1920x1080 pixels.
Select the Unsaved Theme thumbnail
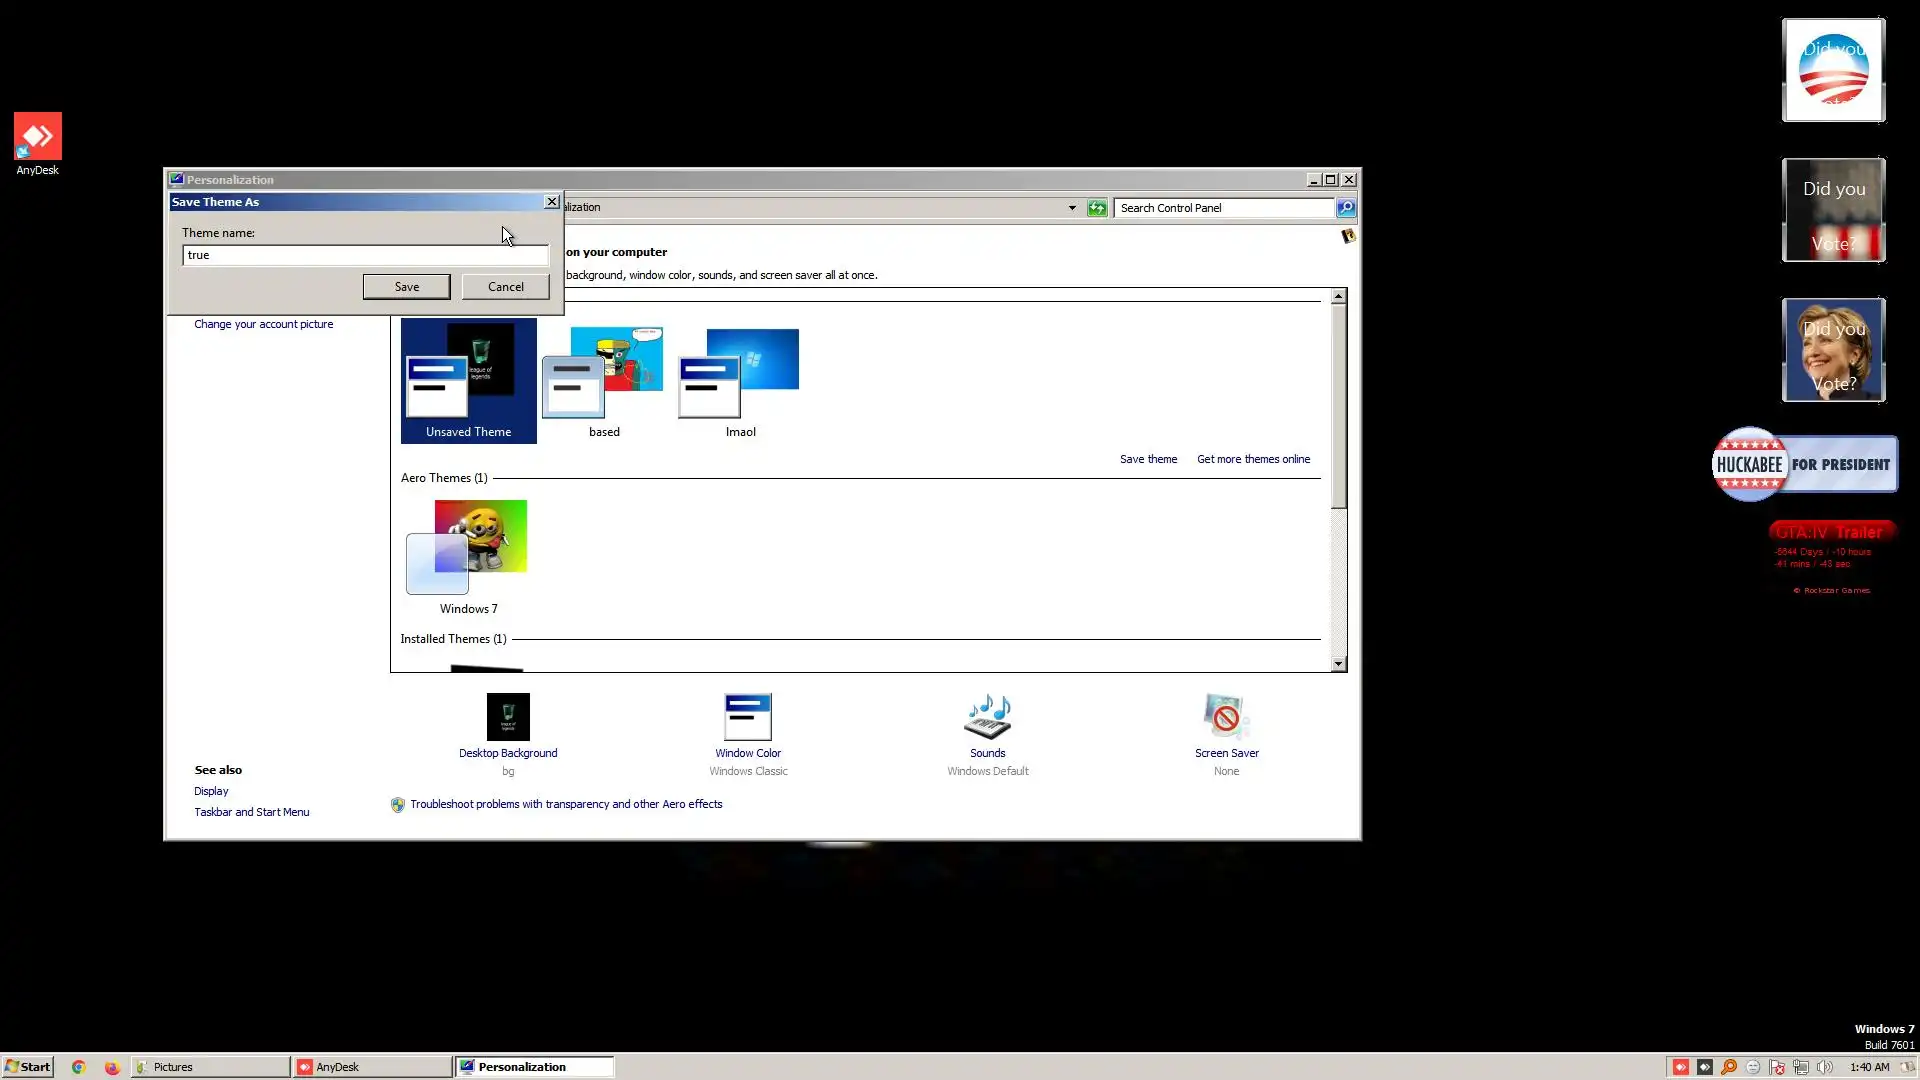tap(468, 381)
